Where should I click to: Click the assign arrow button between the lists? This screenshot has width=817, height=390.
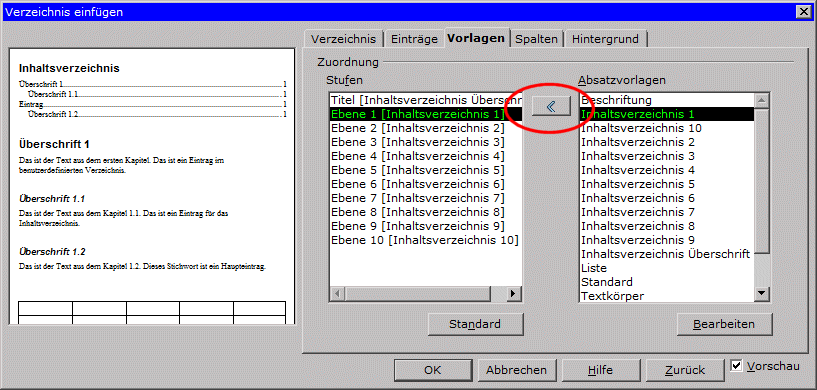coord(550,107)
